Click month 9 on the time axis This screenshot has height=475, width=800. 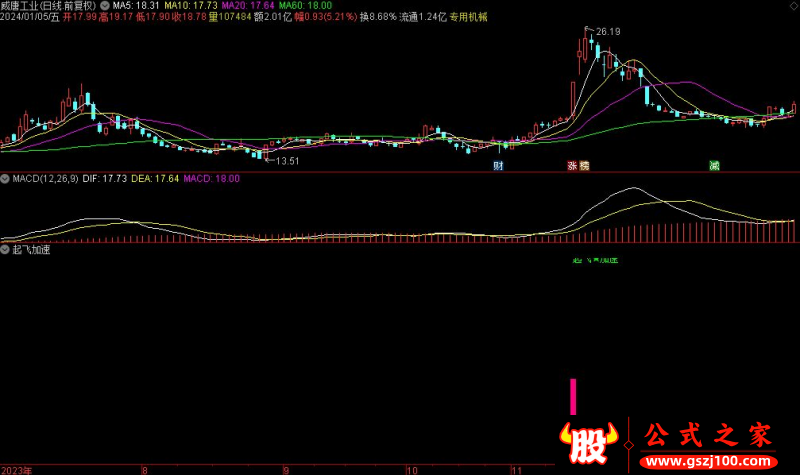click(286, 470)
